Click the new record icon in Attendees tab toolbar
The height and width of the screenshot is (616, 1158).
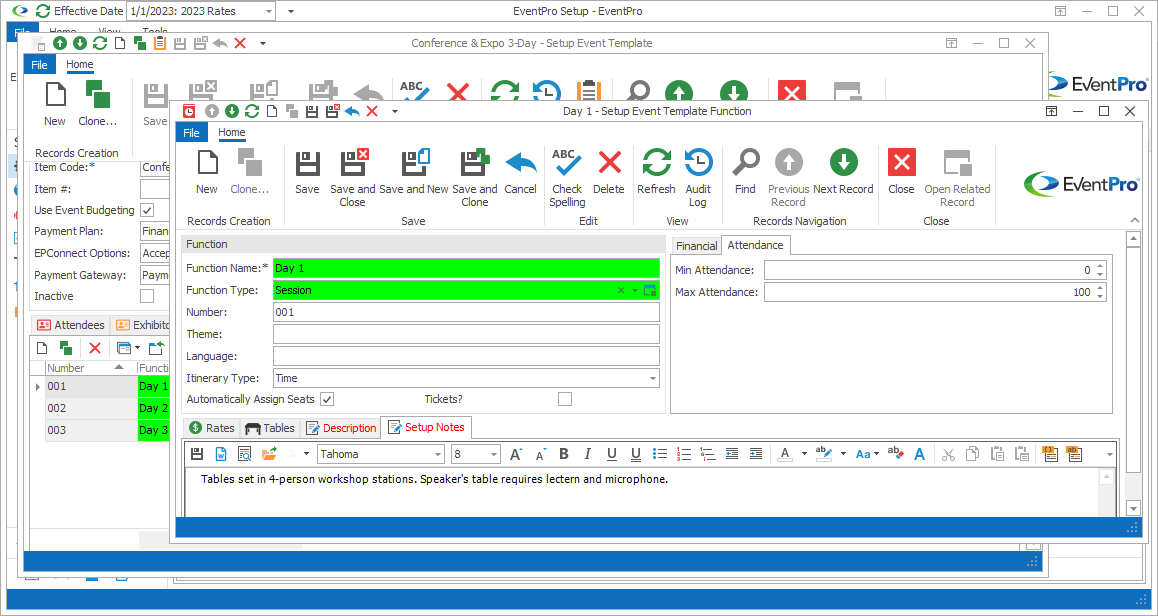coord(42,348)
